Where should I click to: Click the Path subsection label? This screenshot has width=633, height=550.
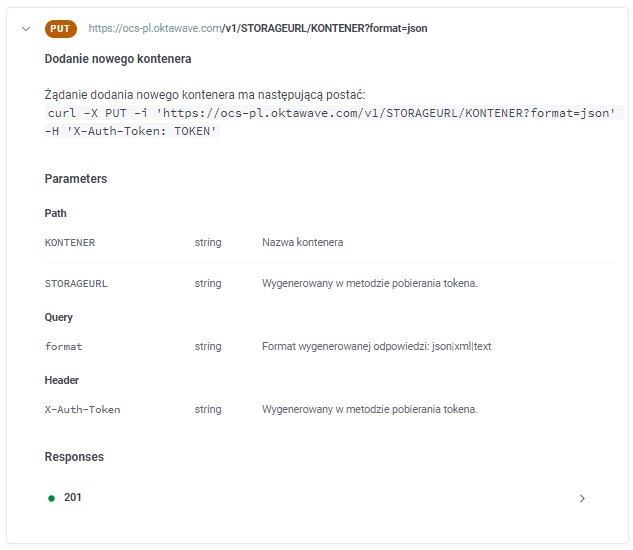pyautogui.click(x=55, y=213)
